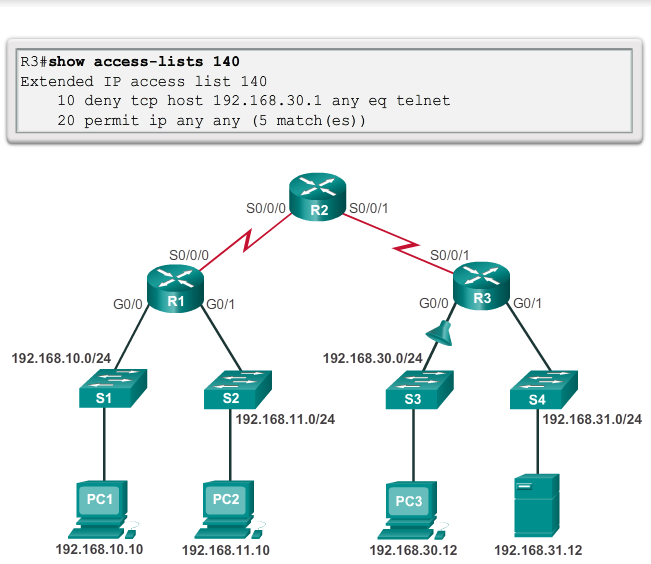651x564 pixels.
Task: Click the PC1 computer icon
Action: (105, 505)
